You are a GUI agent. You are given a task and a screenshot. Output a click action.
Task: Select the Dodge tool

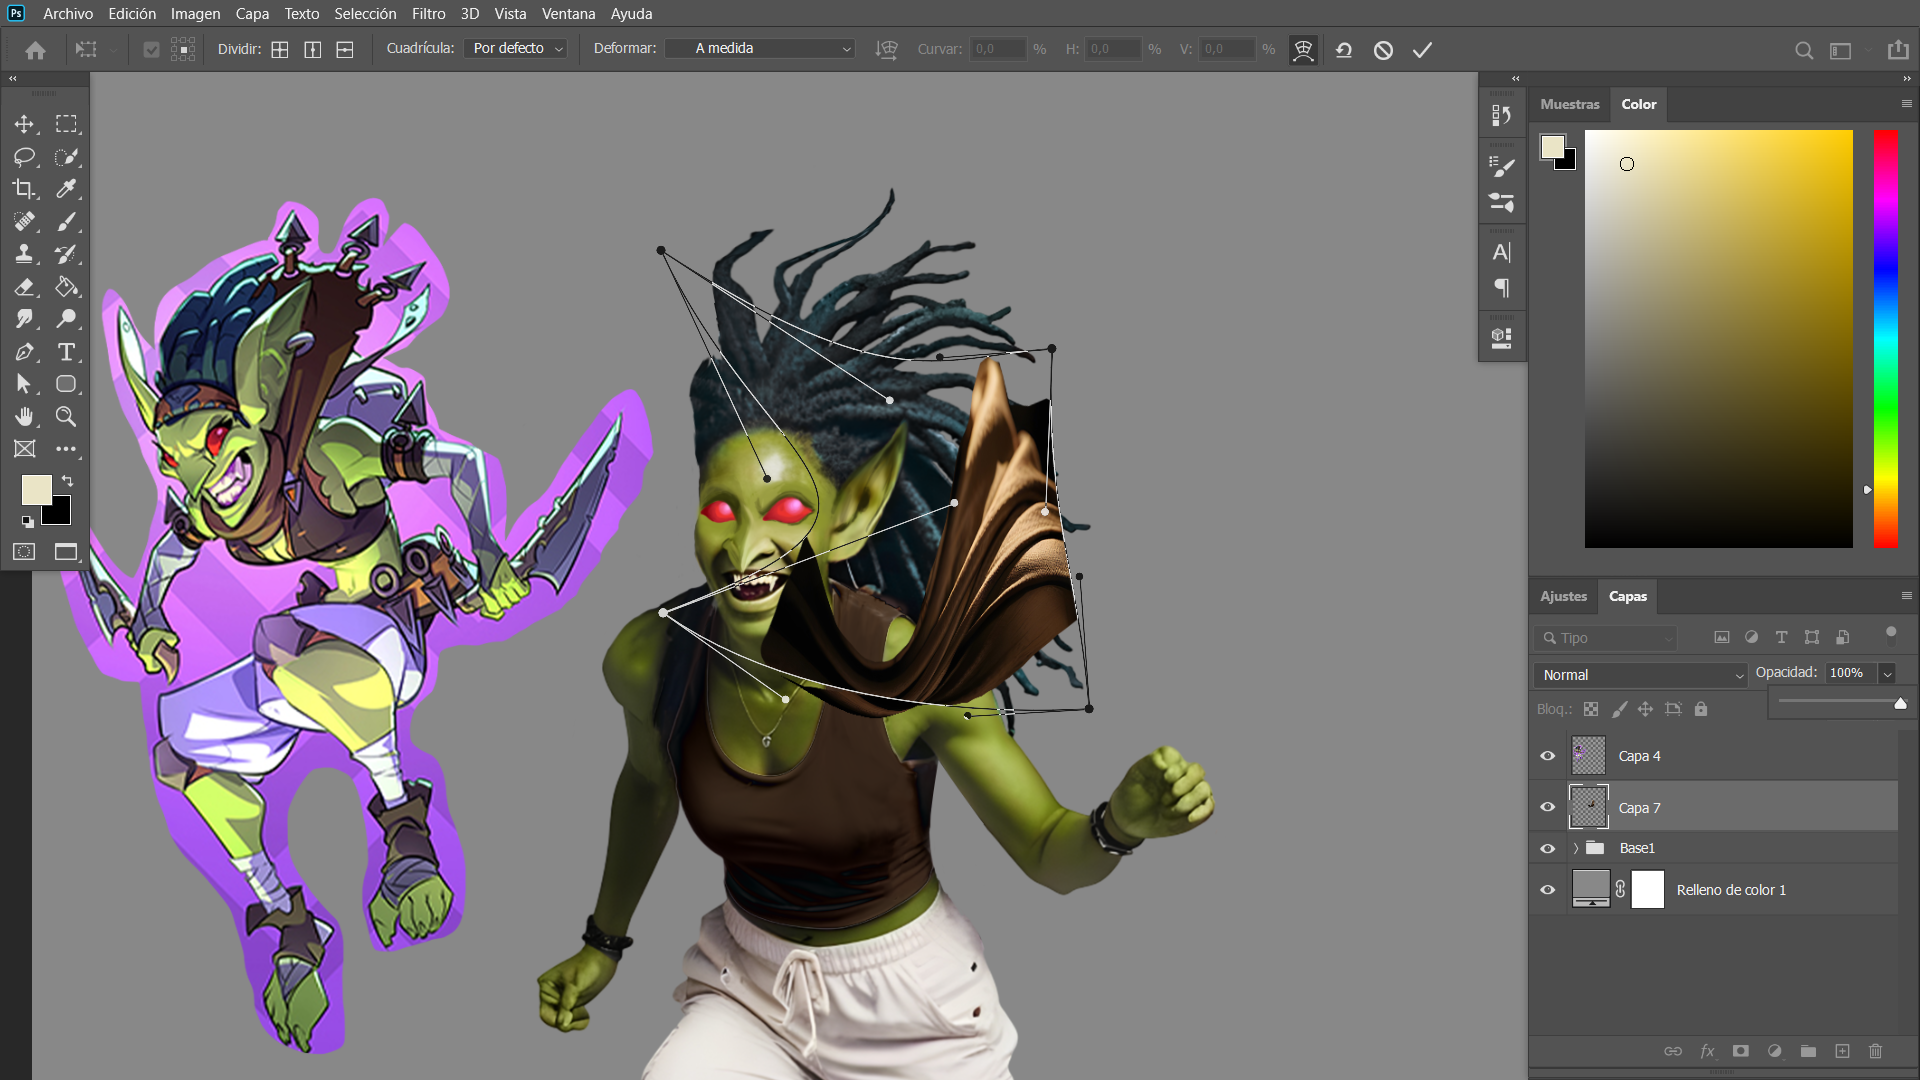(66, 319)
